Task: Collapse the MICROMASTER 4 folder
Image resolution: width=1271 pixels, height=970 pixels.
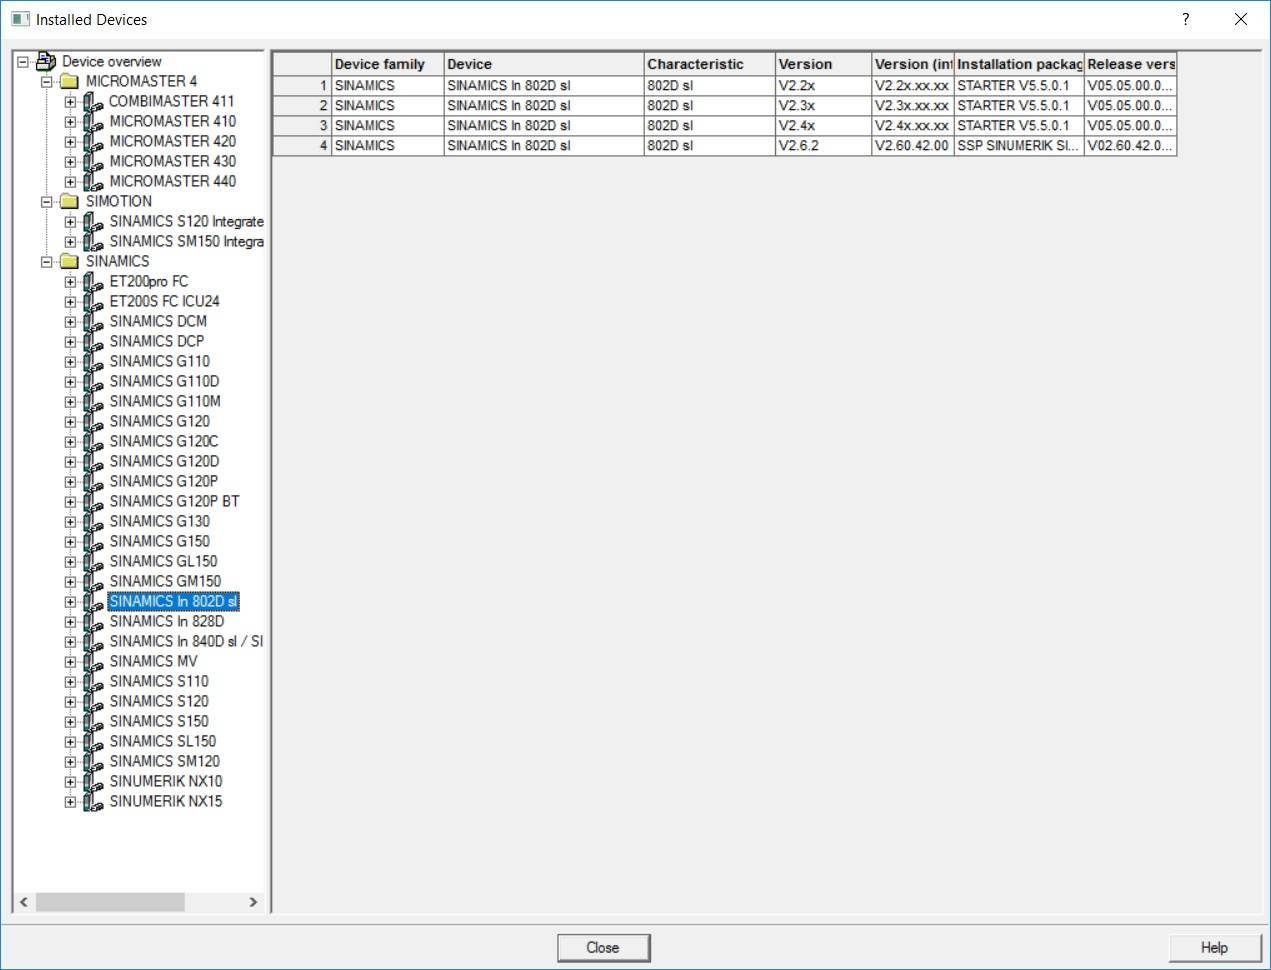Action: tap(46, 82)
